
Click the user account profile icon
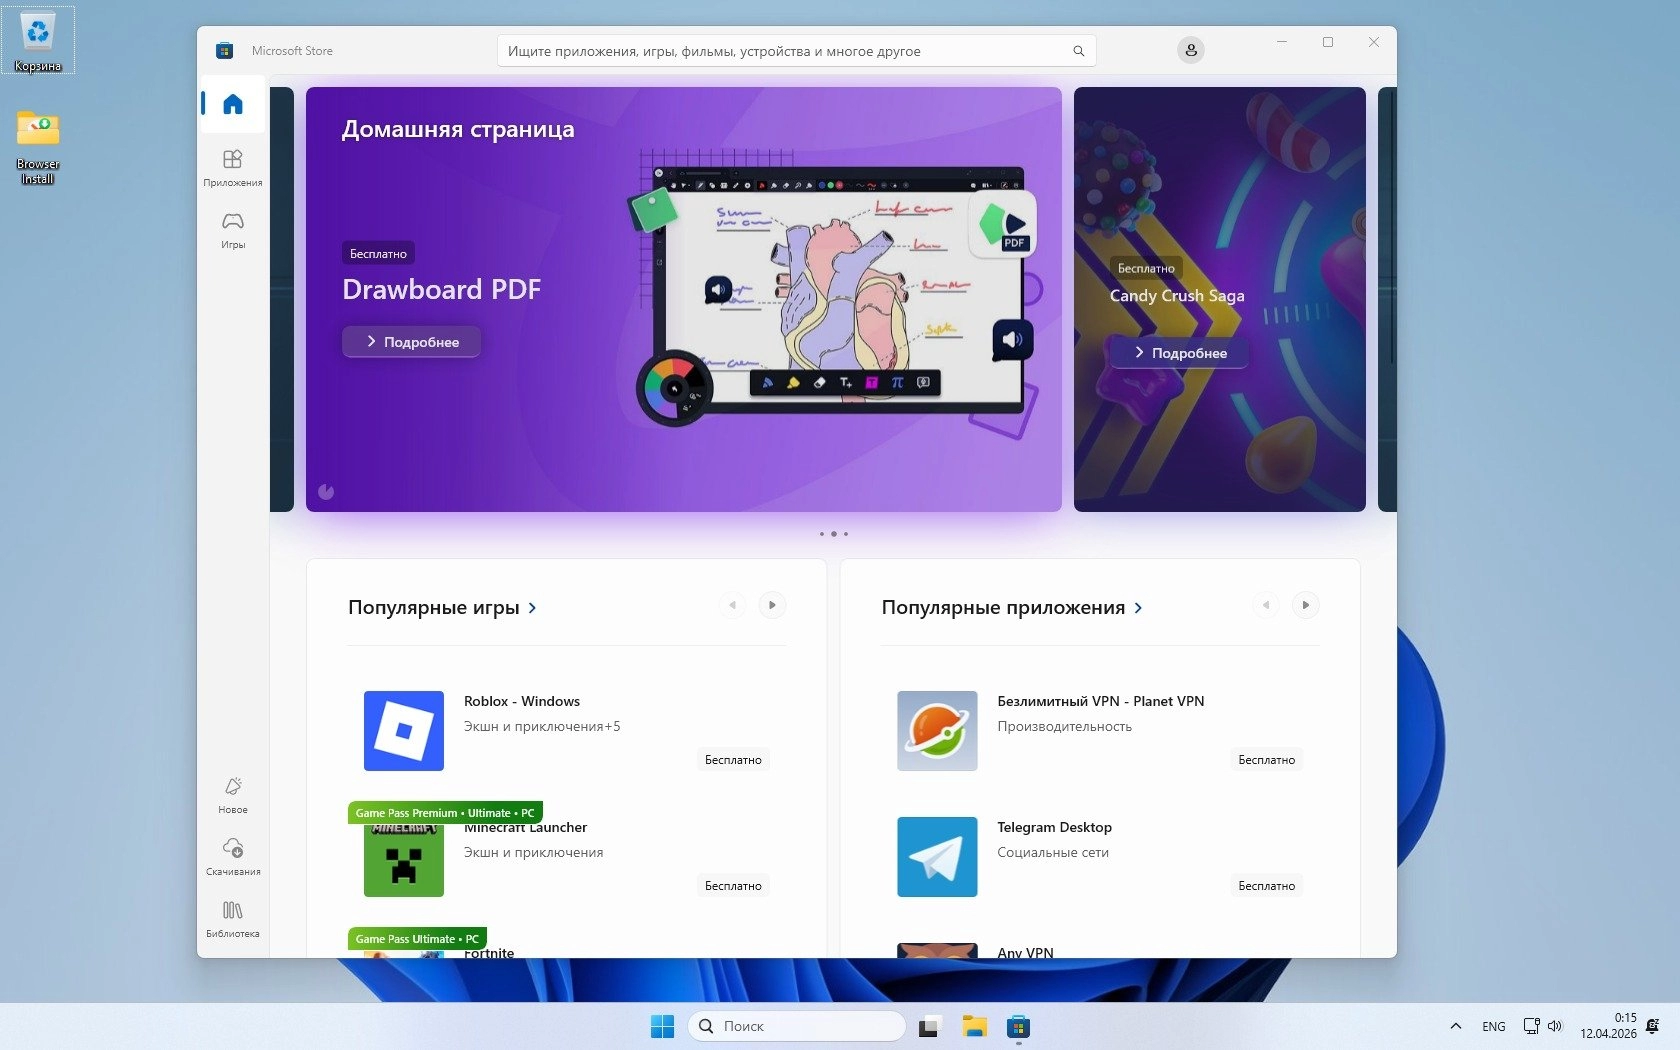click(x=1191, y=50)
